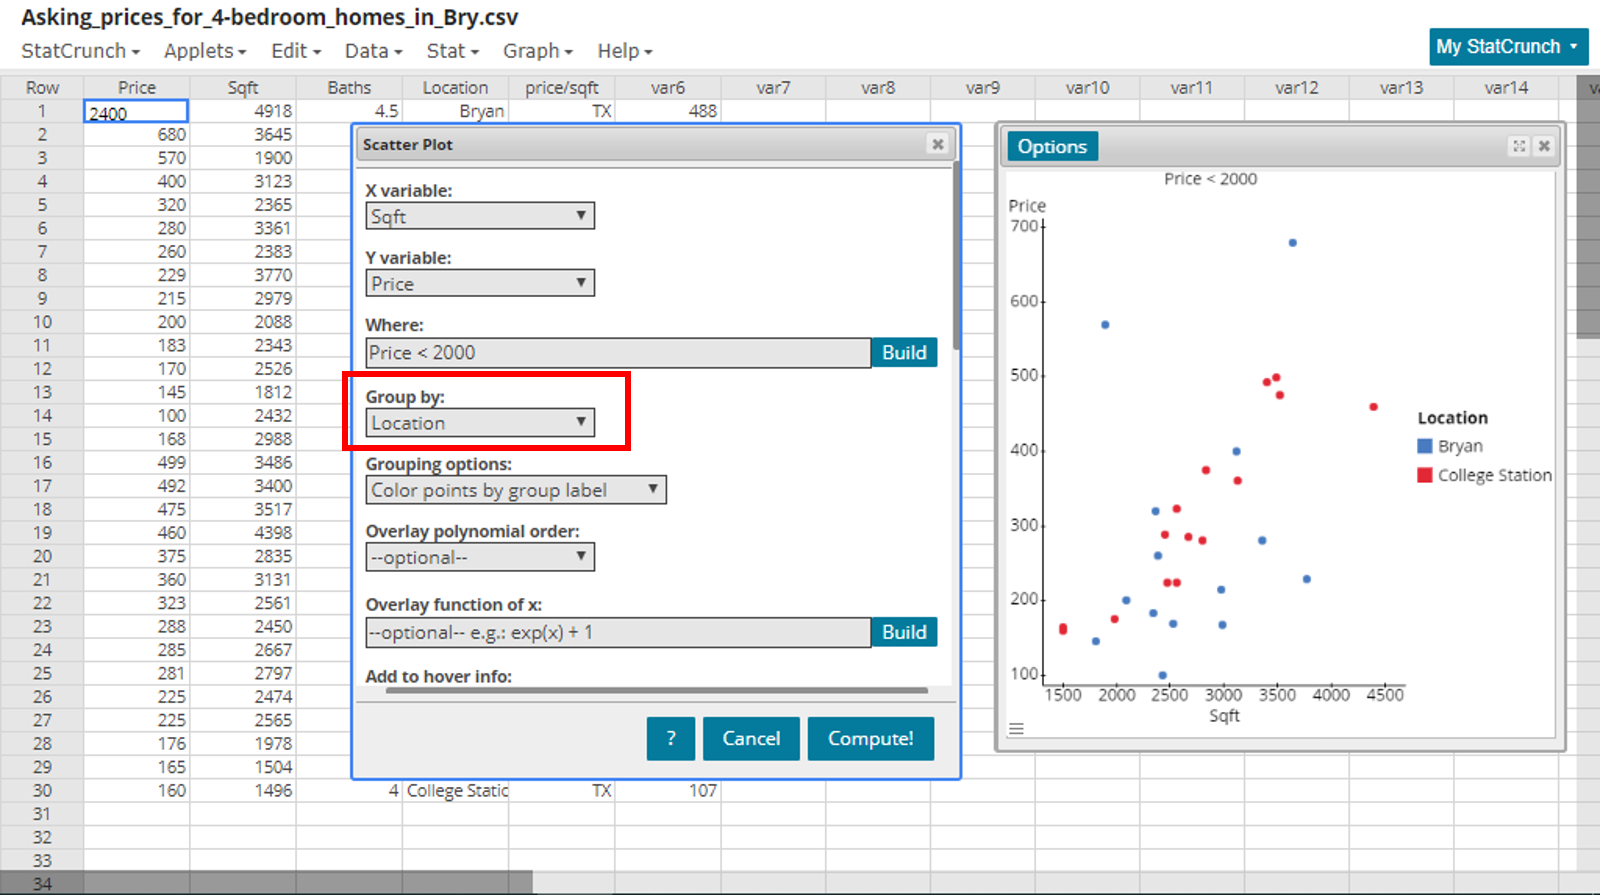Click Build next to the Where field

point(904,353)
